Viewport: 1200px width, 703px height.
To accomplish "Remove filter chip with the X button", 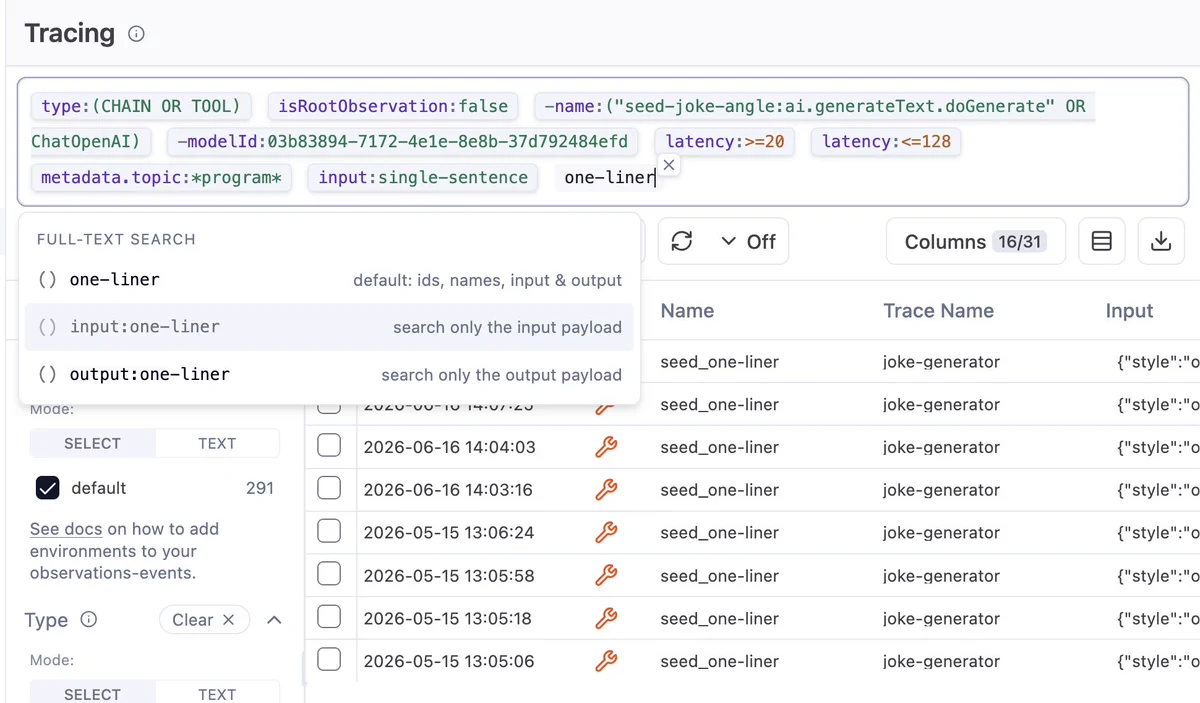I will pyautogui.click(x=669, y=165).
